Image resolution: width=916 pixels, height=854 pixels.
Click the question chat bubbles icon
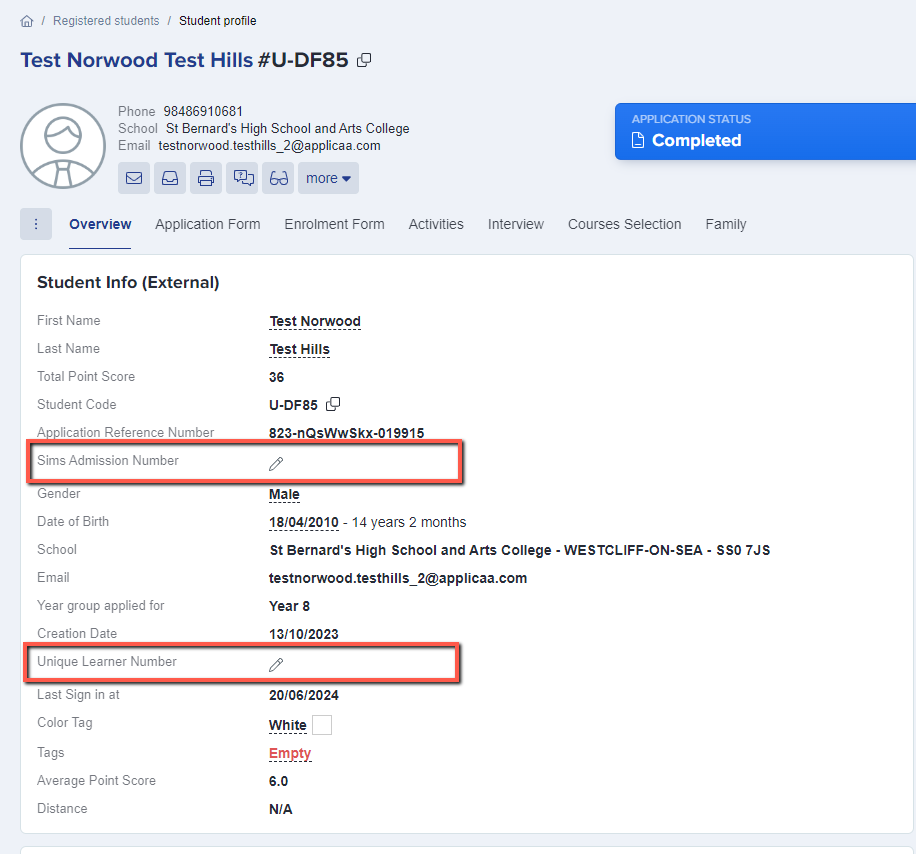(x=242, y=178)
